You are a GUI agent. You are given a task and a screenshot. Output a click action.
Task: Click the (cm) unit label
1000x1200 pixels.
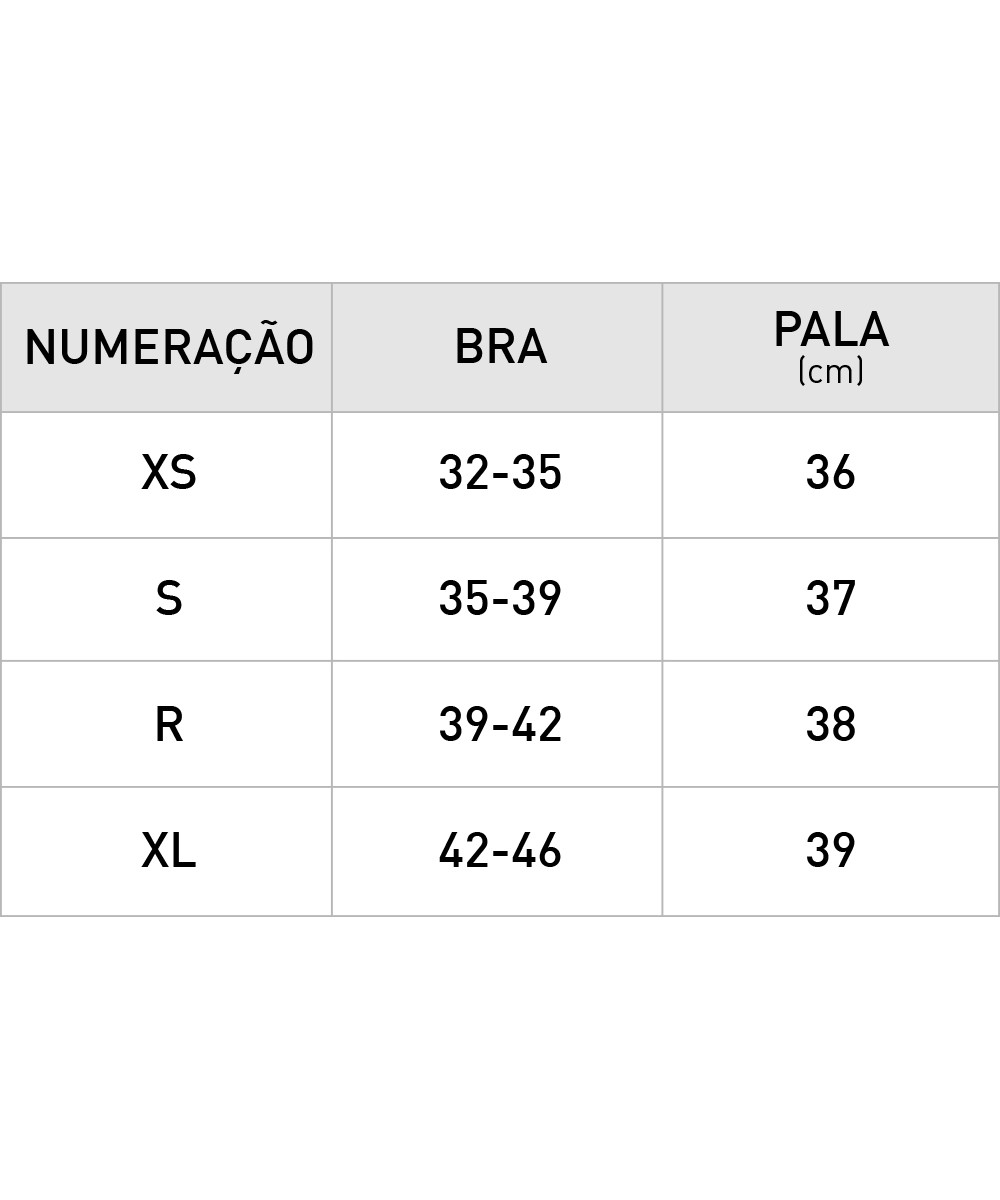pyautogui.click(x=831, y=372)
